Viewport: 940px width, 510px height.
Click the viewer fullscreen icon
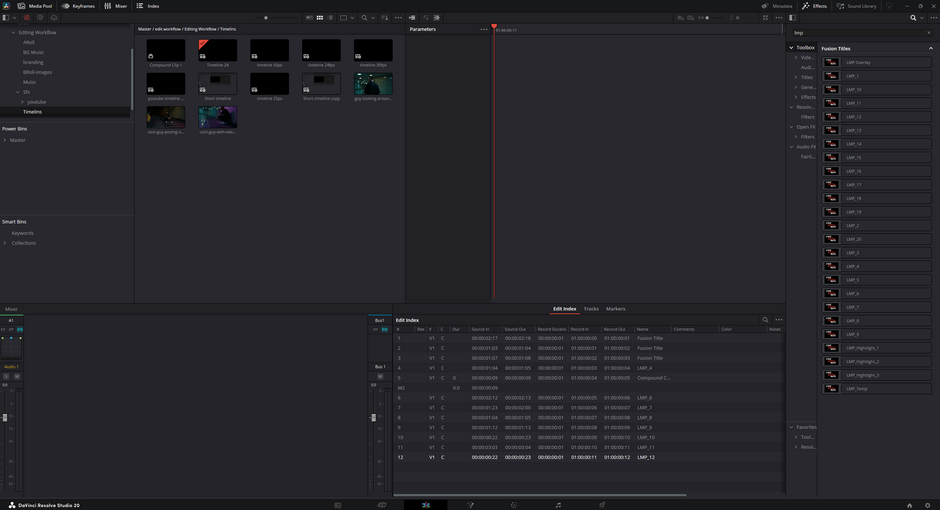coord(765,18)
